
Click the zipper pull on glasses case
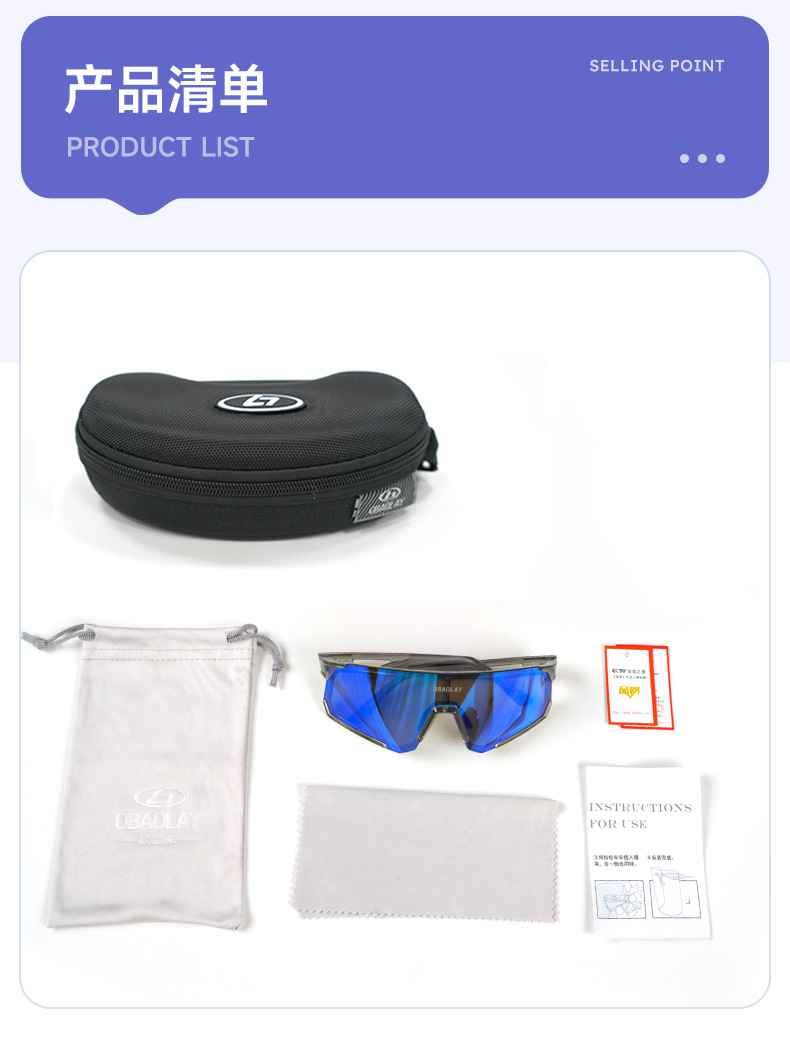tap(432, 450)
